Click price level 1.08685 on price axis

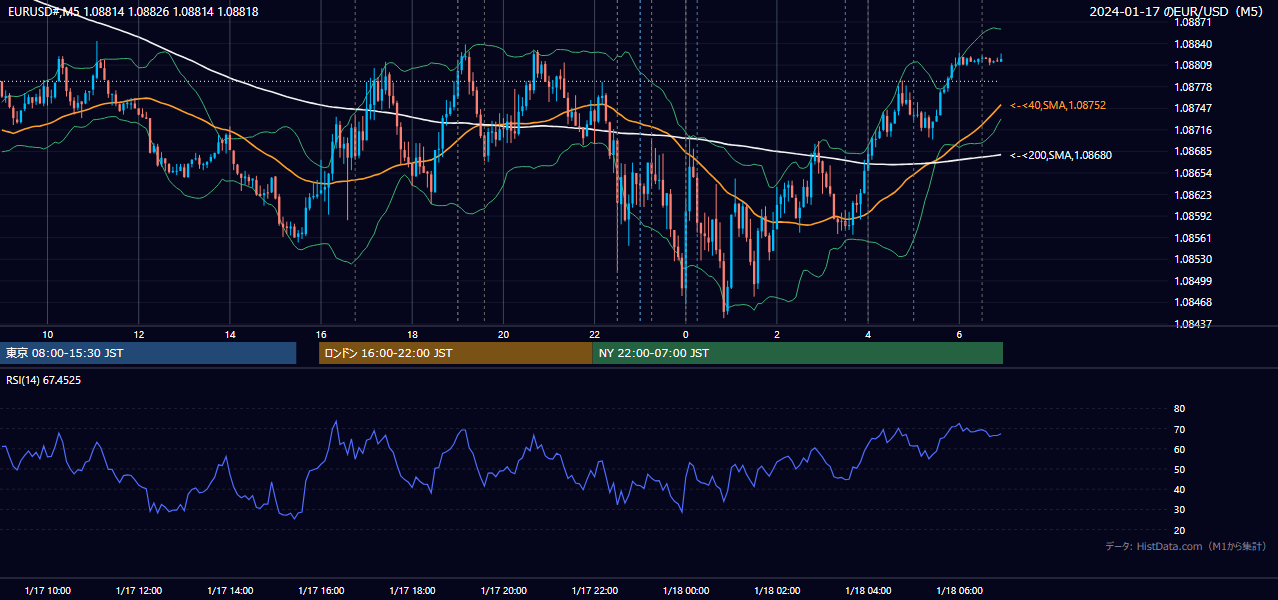[x=1194, y=152]
